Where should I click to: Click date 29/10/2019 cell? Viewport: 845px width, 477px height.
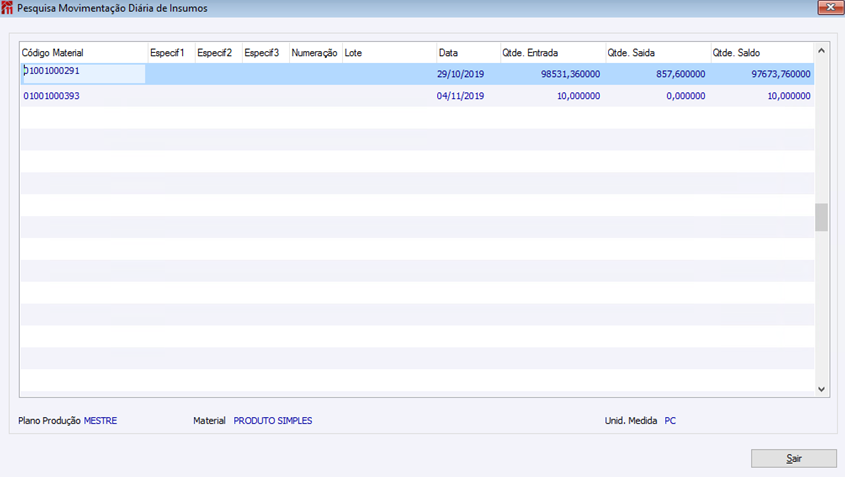[460, 74]
